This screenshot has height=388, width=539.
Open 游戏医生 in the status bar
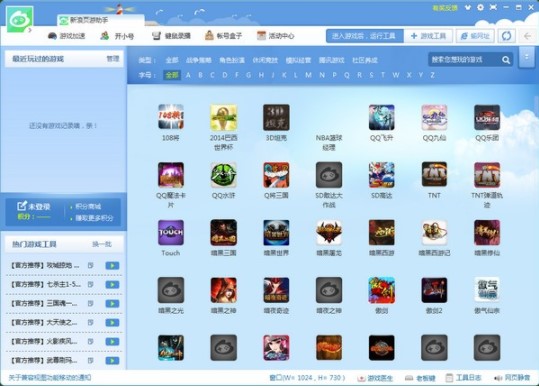375,378
